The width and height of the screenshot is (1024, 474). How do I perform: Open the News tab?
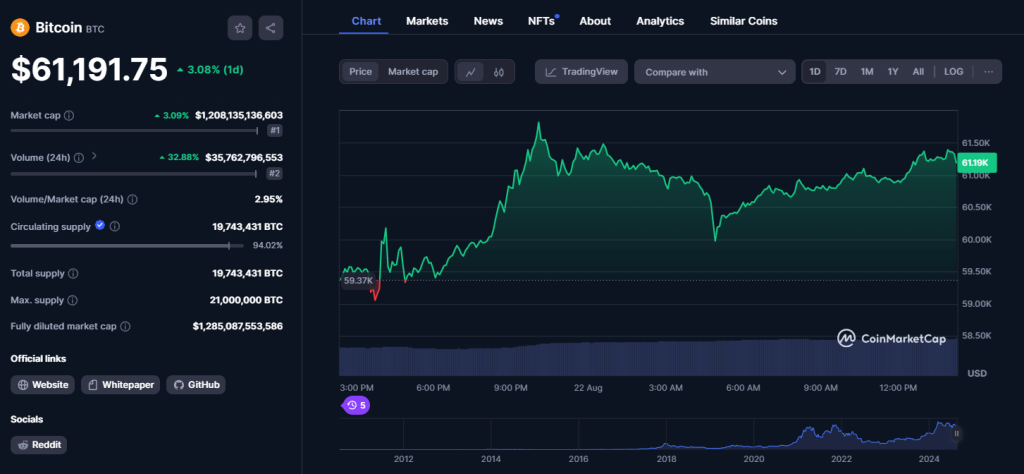488,21
